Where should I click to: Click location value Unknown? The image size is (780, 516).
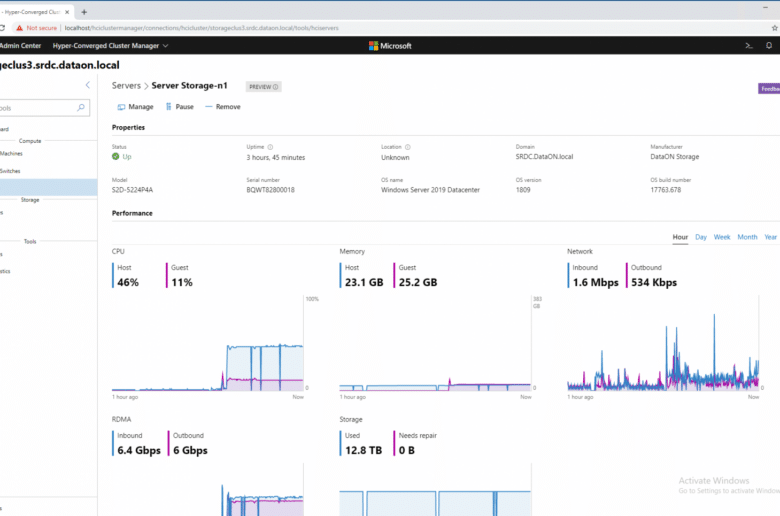[395, 158]
